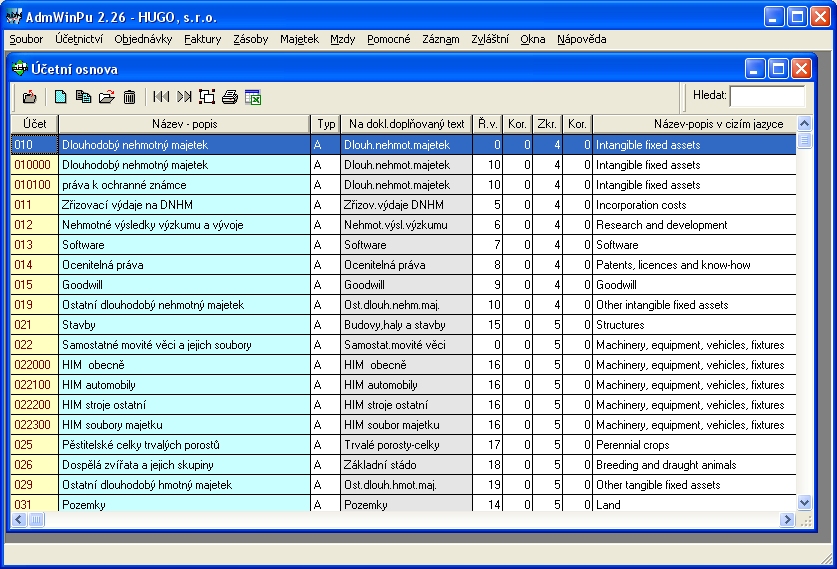This screenshot has width=837, height=569.
Task: Jump to last record arrow icon
Action: tap(184, 97)
